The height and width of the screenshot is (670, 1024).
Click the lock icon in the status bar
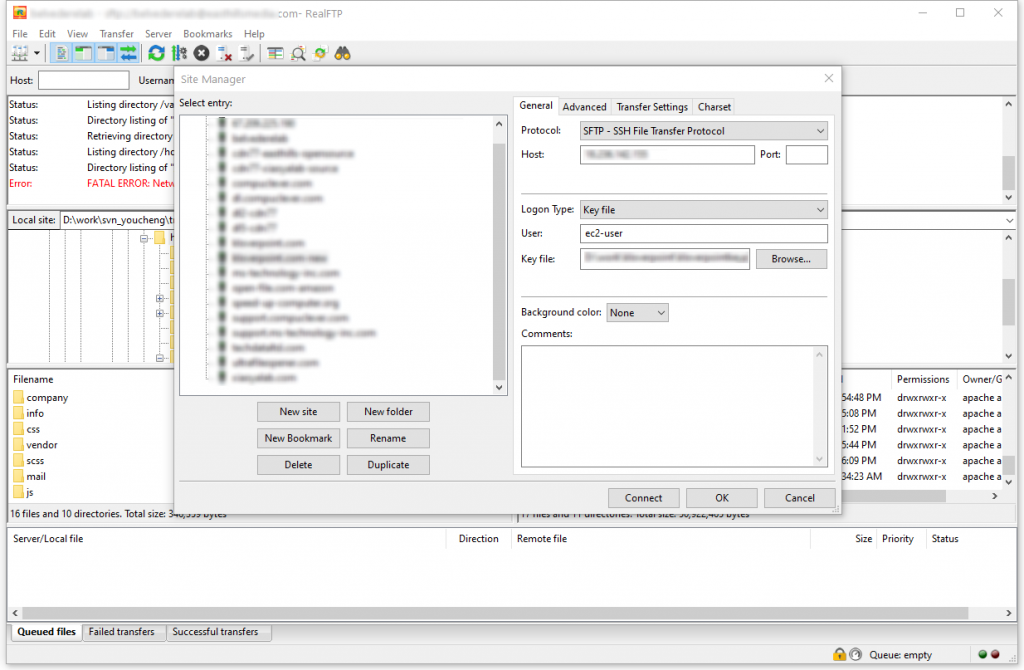coord(839,655)
